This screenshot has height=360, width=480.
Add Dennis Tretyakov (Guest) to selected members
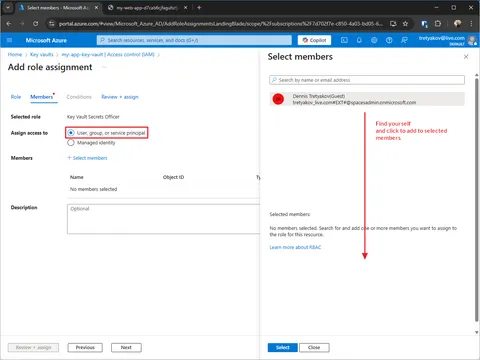(367, 99)
